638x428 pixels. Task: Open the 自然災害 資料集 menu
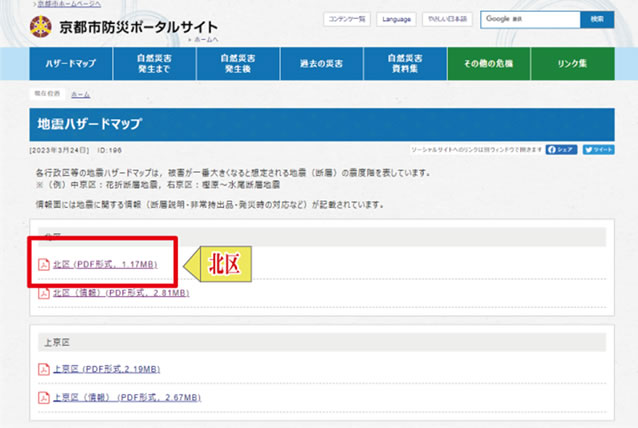click(x=405, y=63)
